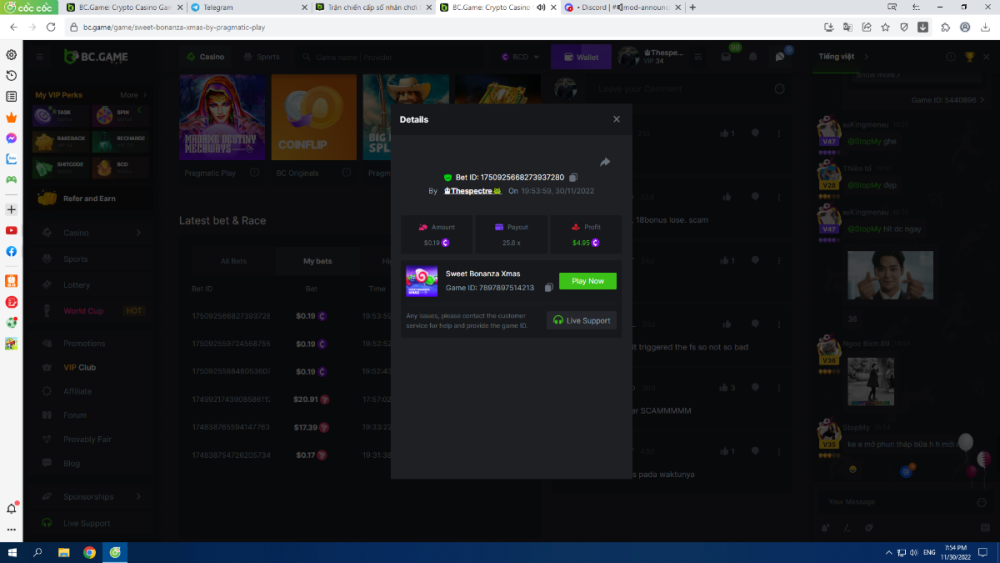1000x563 pixels.
Task: Open browser history from sidebar
Action: (x=11, y=76)
